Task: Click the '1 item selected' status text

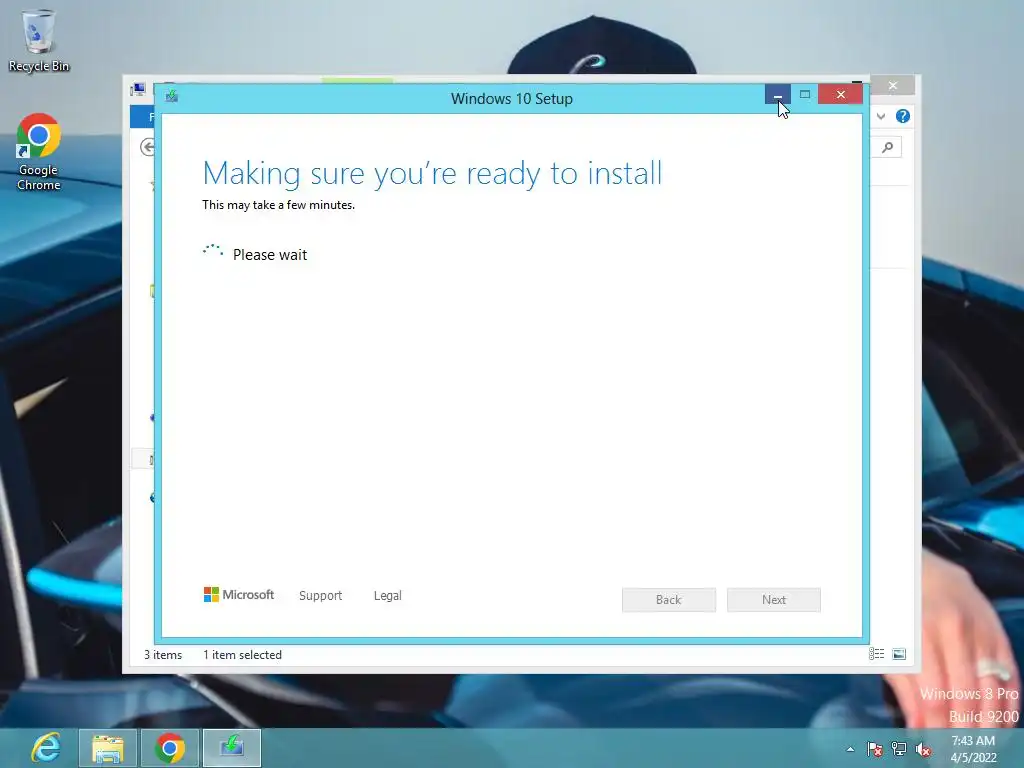Action: (242, 654)
